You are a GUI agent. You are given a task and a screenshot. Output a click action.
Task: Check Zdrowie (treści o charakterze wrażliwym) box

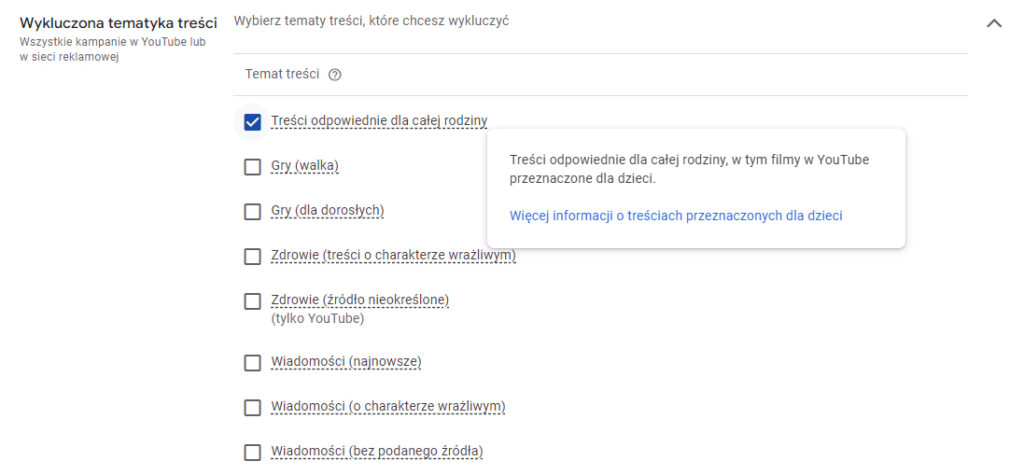(x=252, y=256)
